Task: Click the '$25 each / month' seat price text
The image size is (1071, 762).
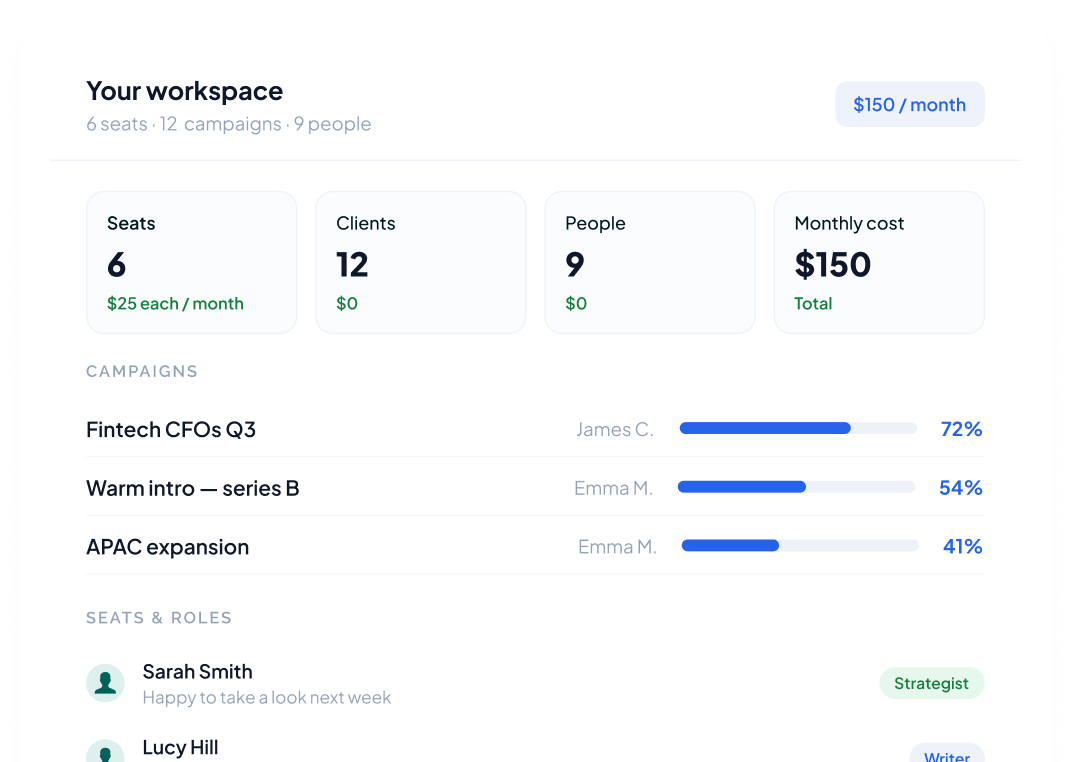Action: [x=176, y=304]
